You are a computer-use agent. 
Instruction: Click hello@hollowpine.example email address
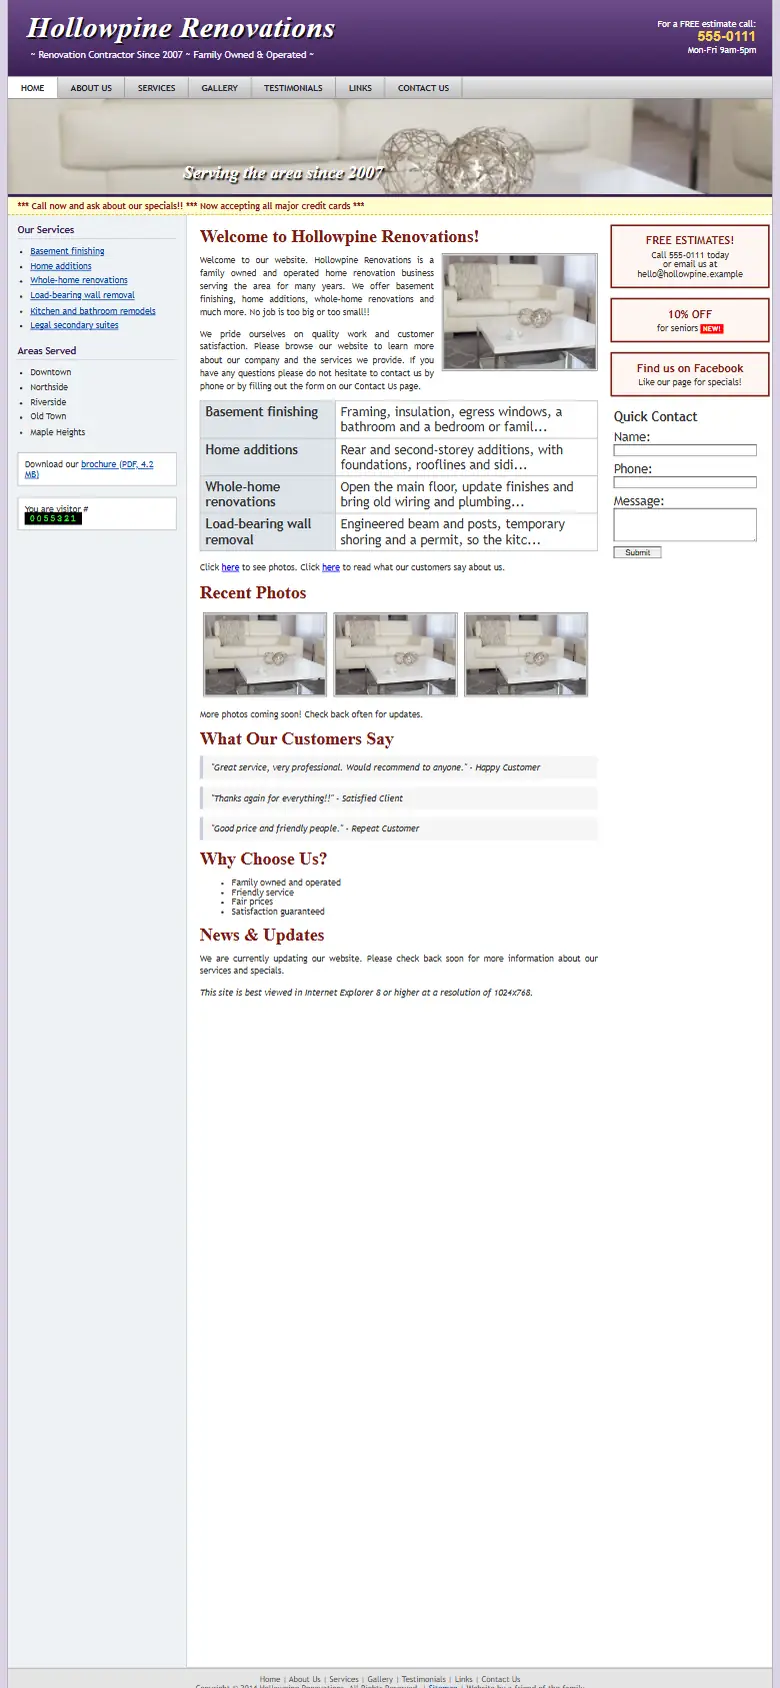tap(690, 274)
